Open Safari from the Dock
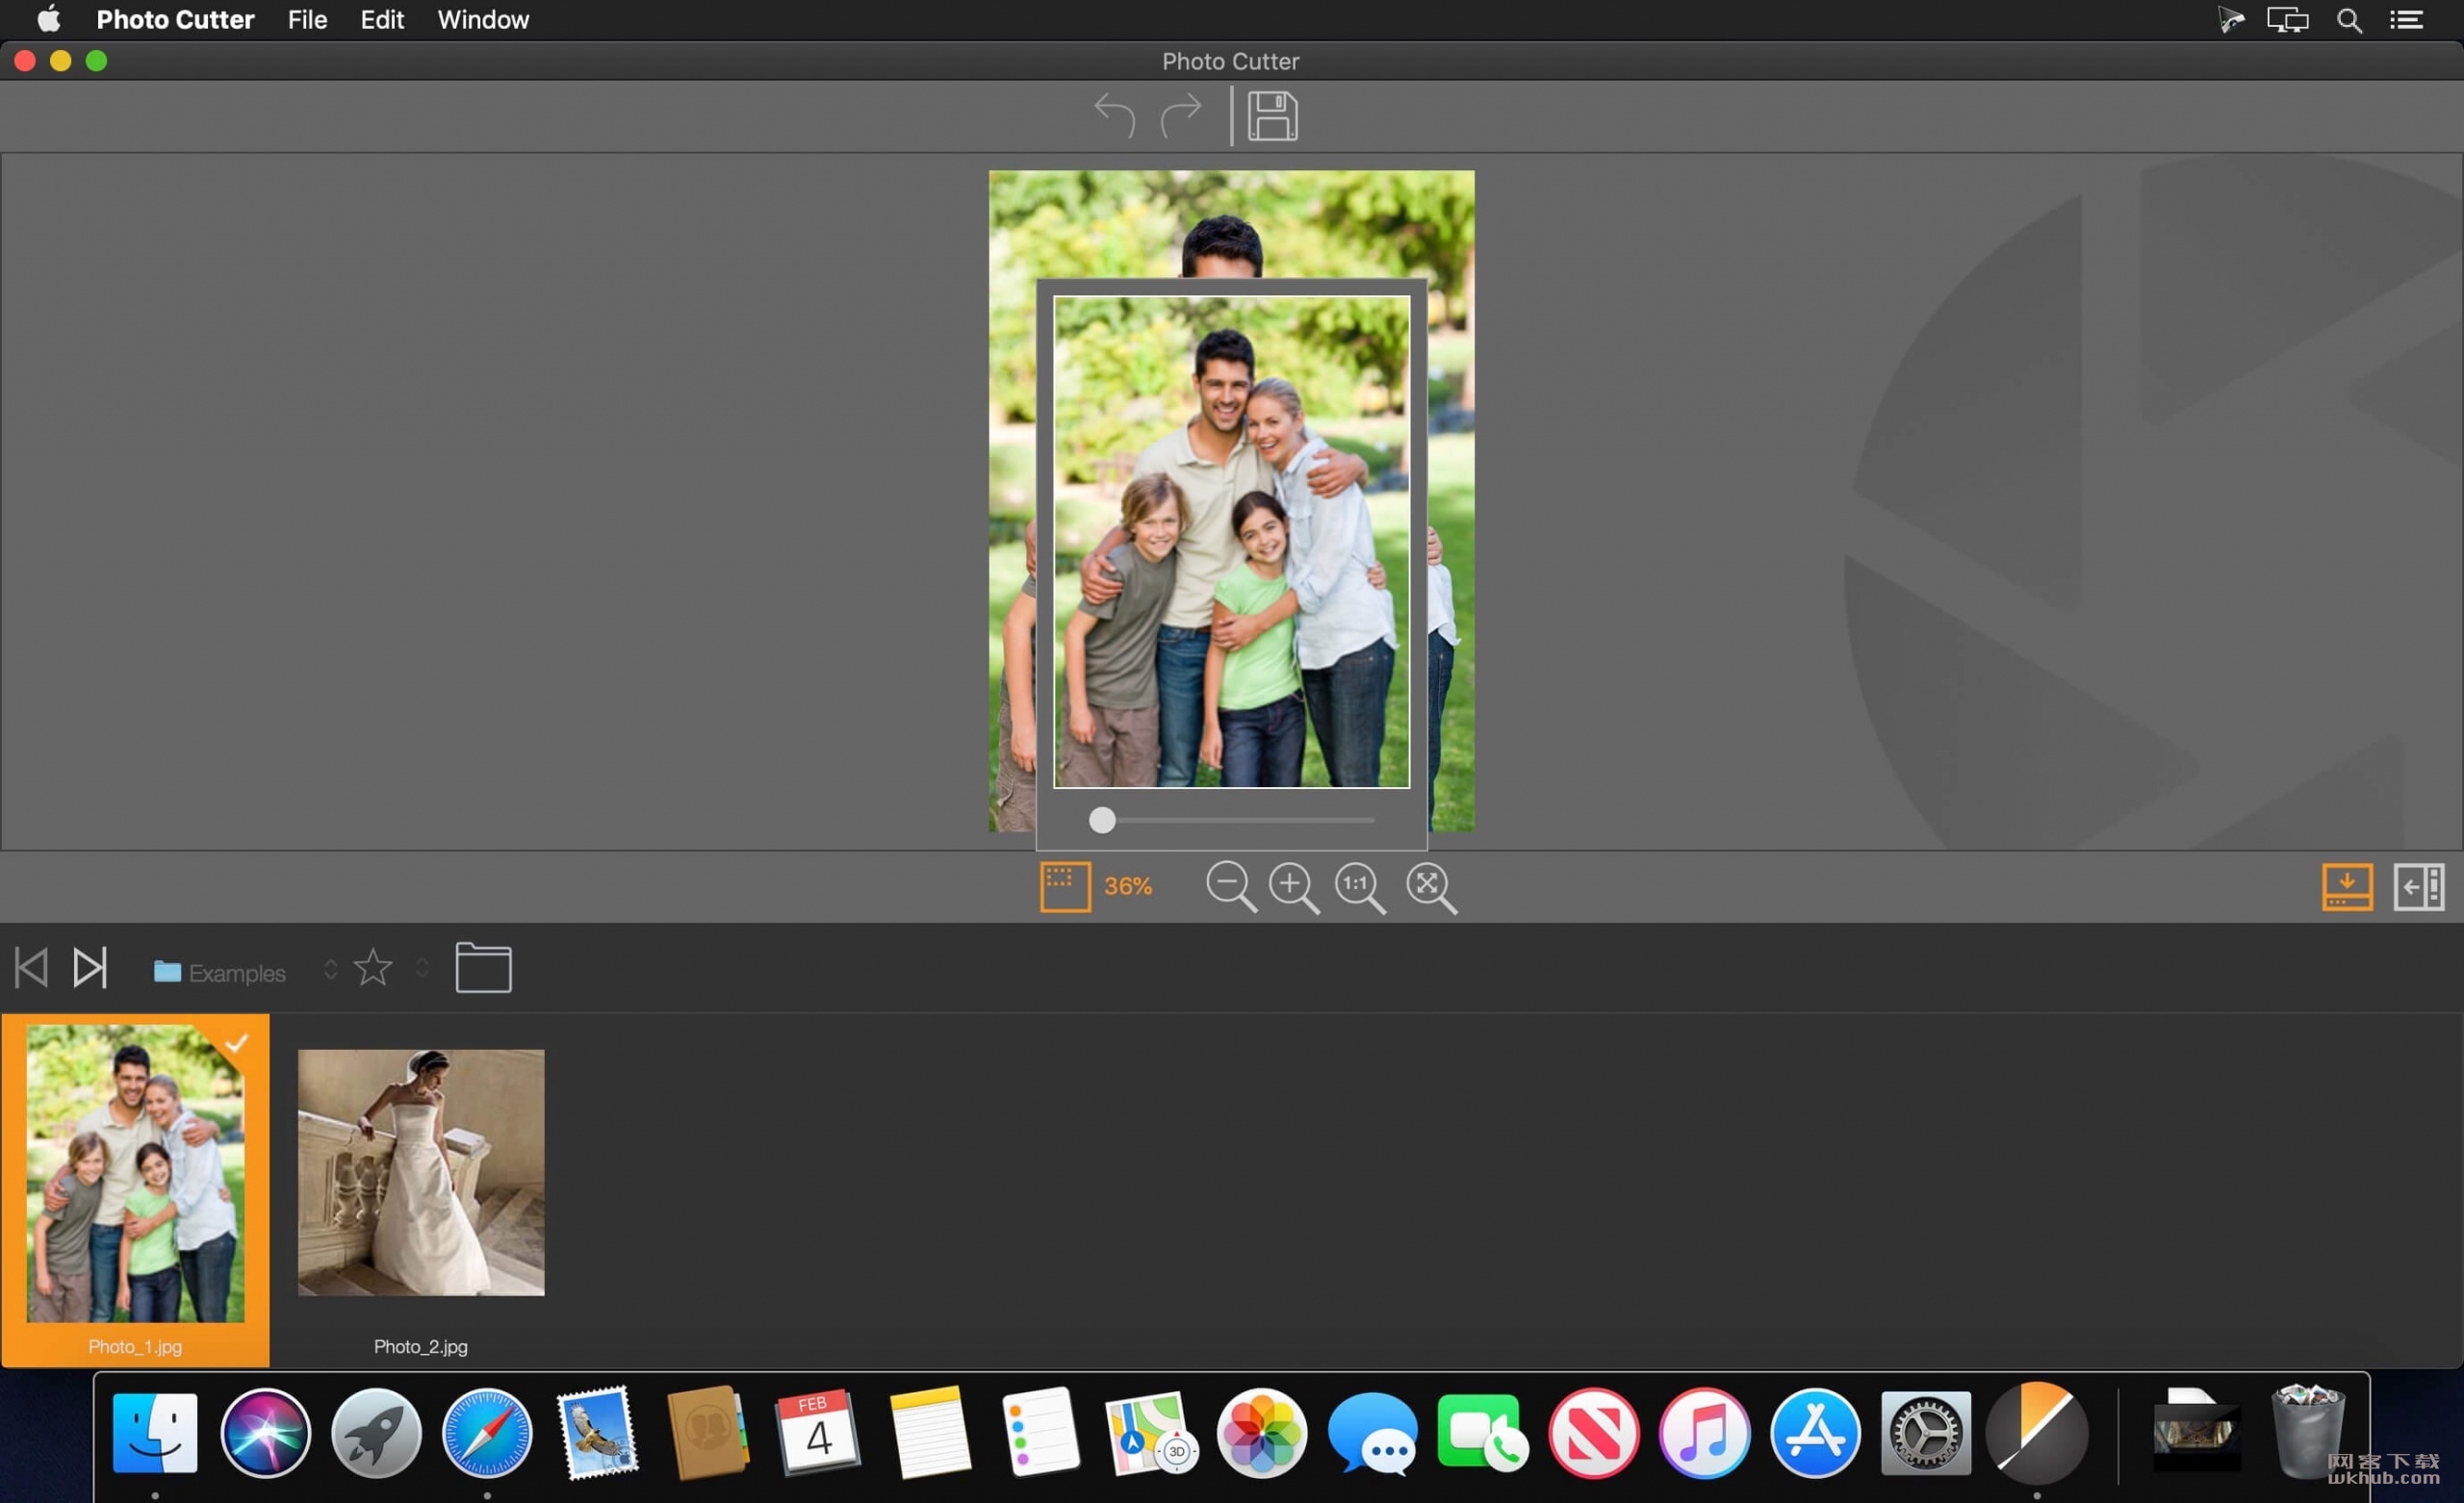Viewport: 2464px width, 1503px height. click(x=487, y=1433)
